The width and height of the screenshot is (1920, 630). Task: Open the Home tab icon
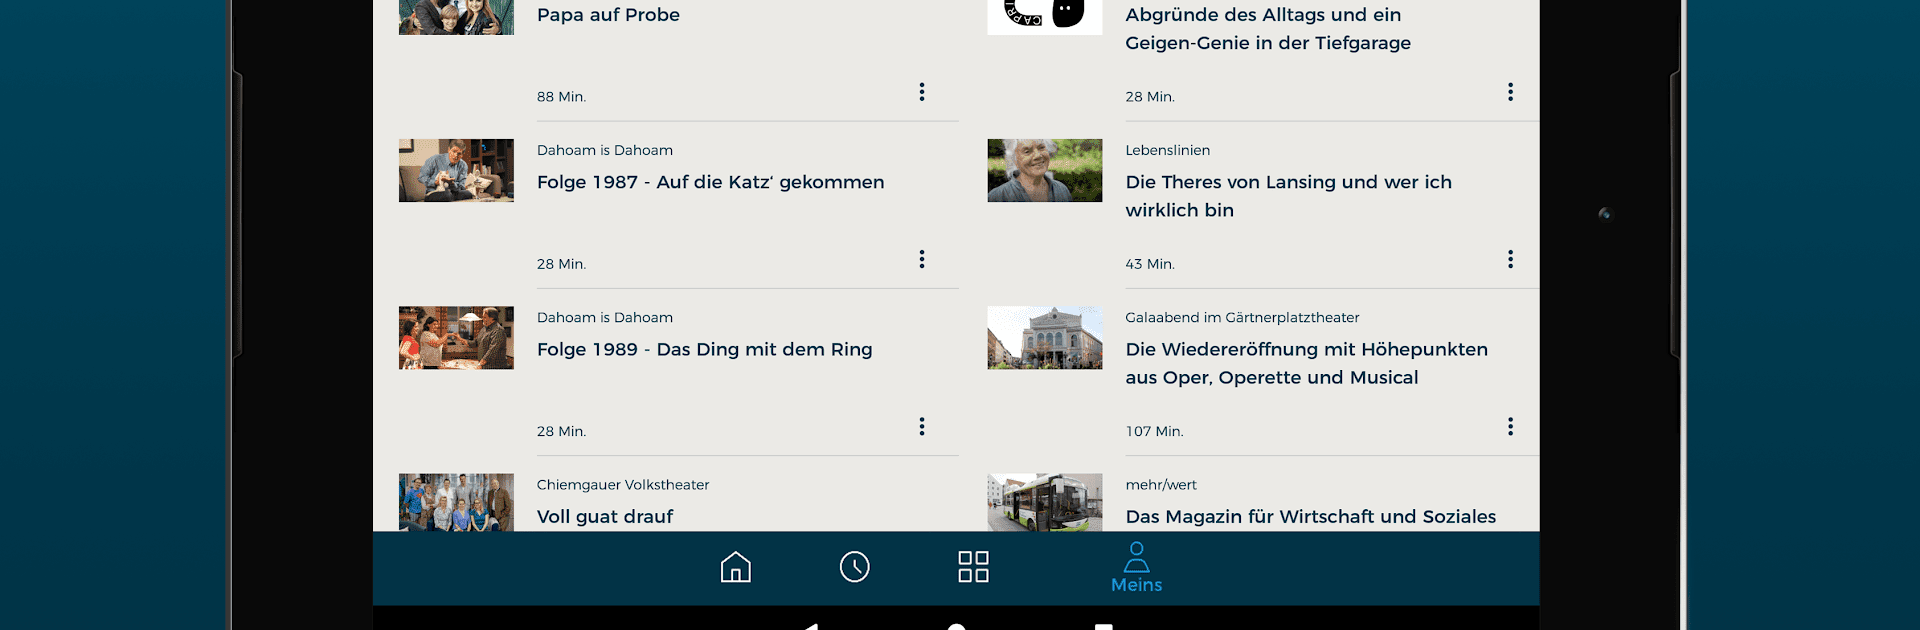(735, 567)
